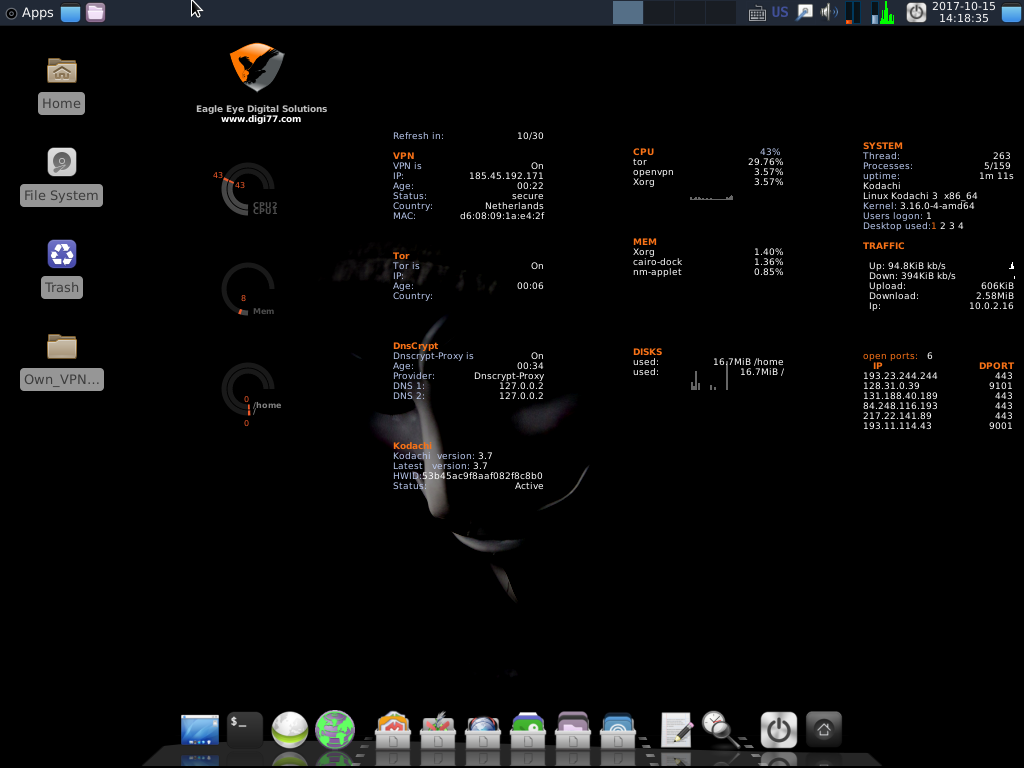
Task: Launch the text editor notepad in dock
Action: [x=677, y=729]
